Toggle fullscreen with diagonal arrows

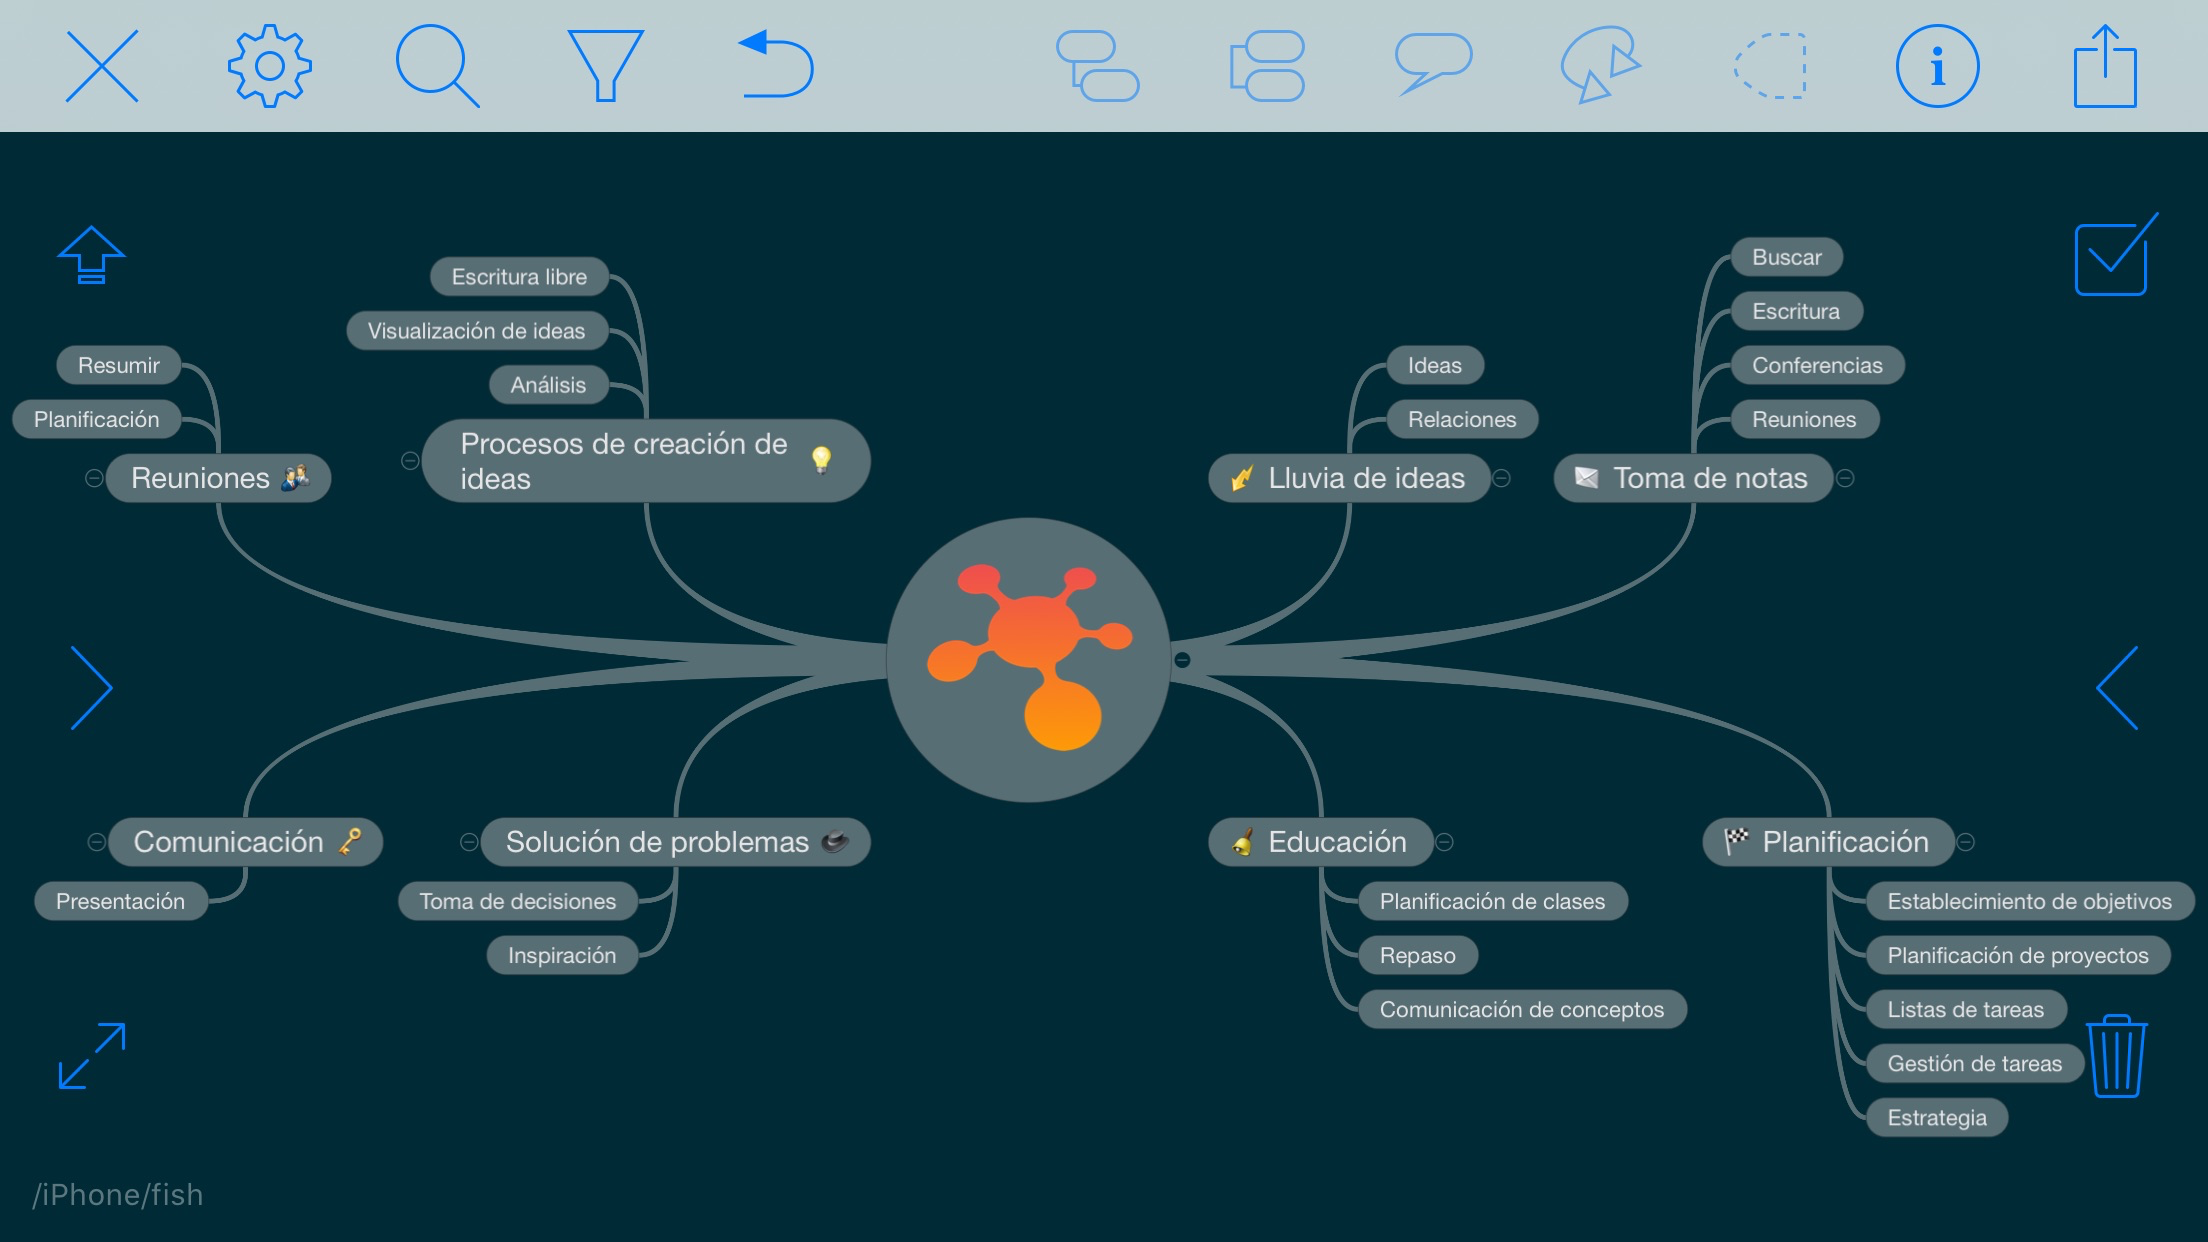pos(92,1056)
